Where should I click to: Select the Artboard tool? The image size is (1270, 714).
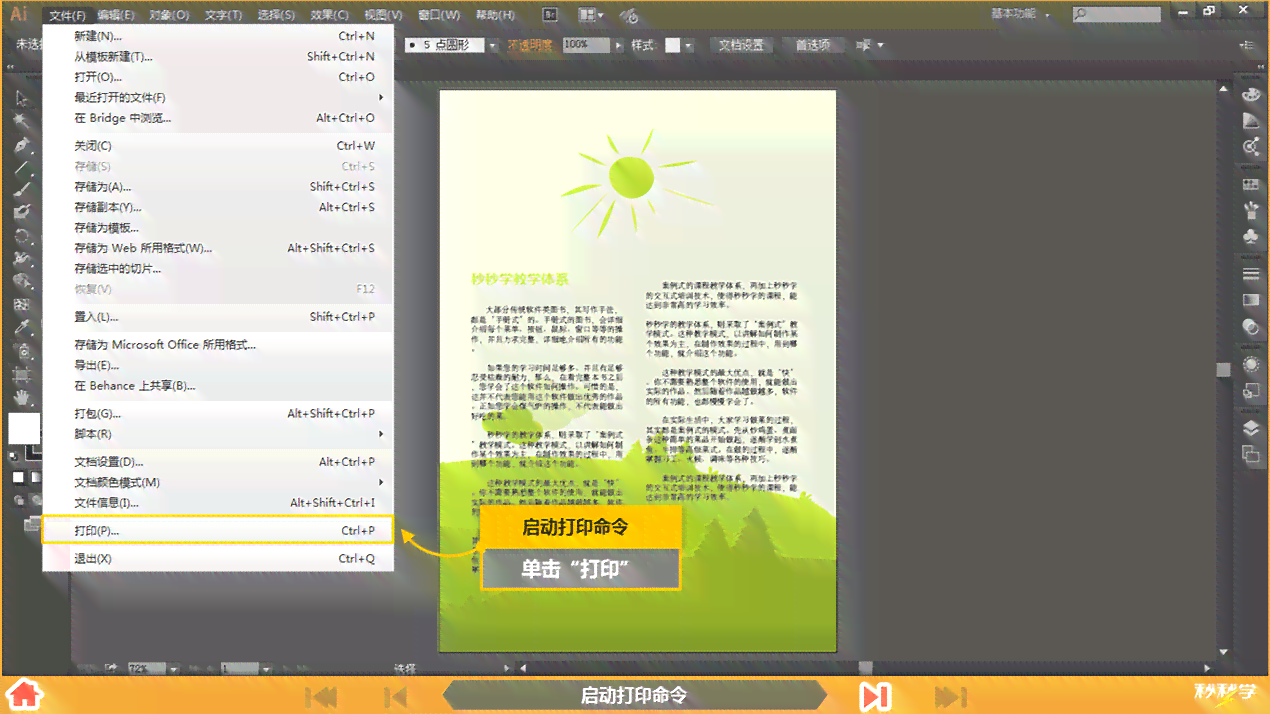22,375
